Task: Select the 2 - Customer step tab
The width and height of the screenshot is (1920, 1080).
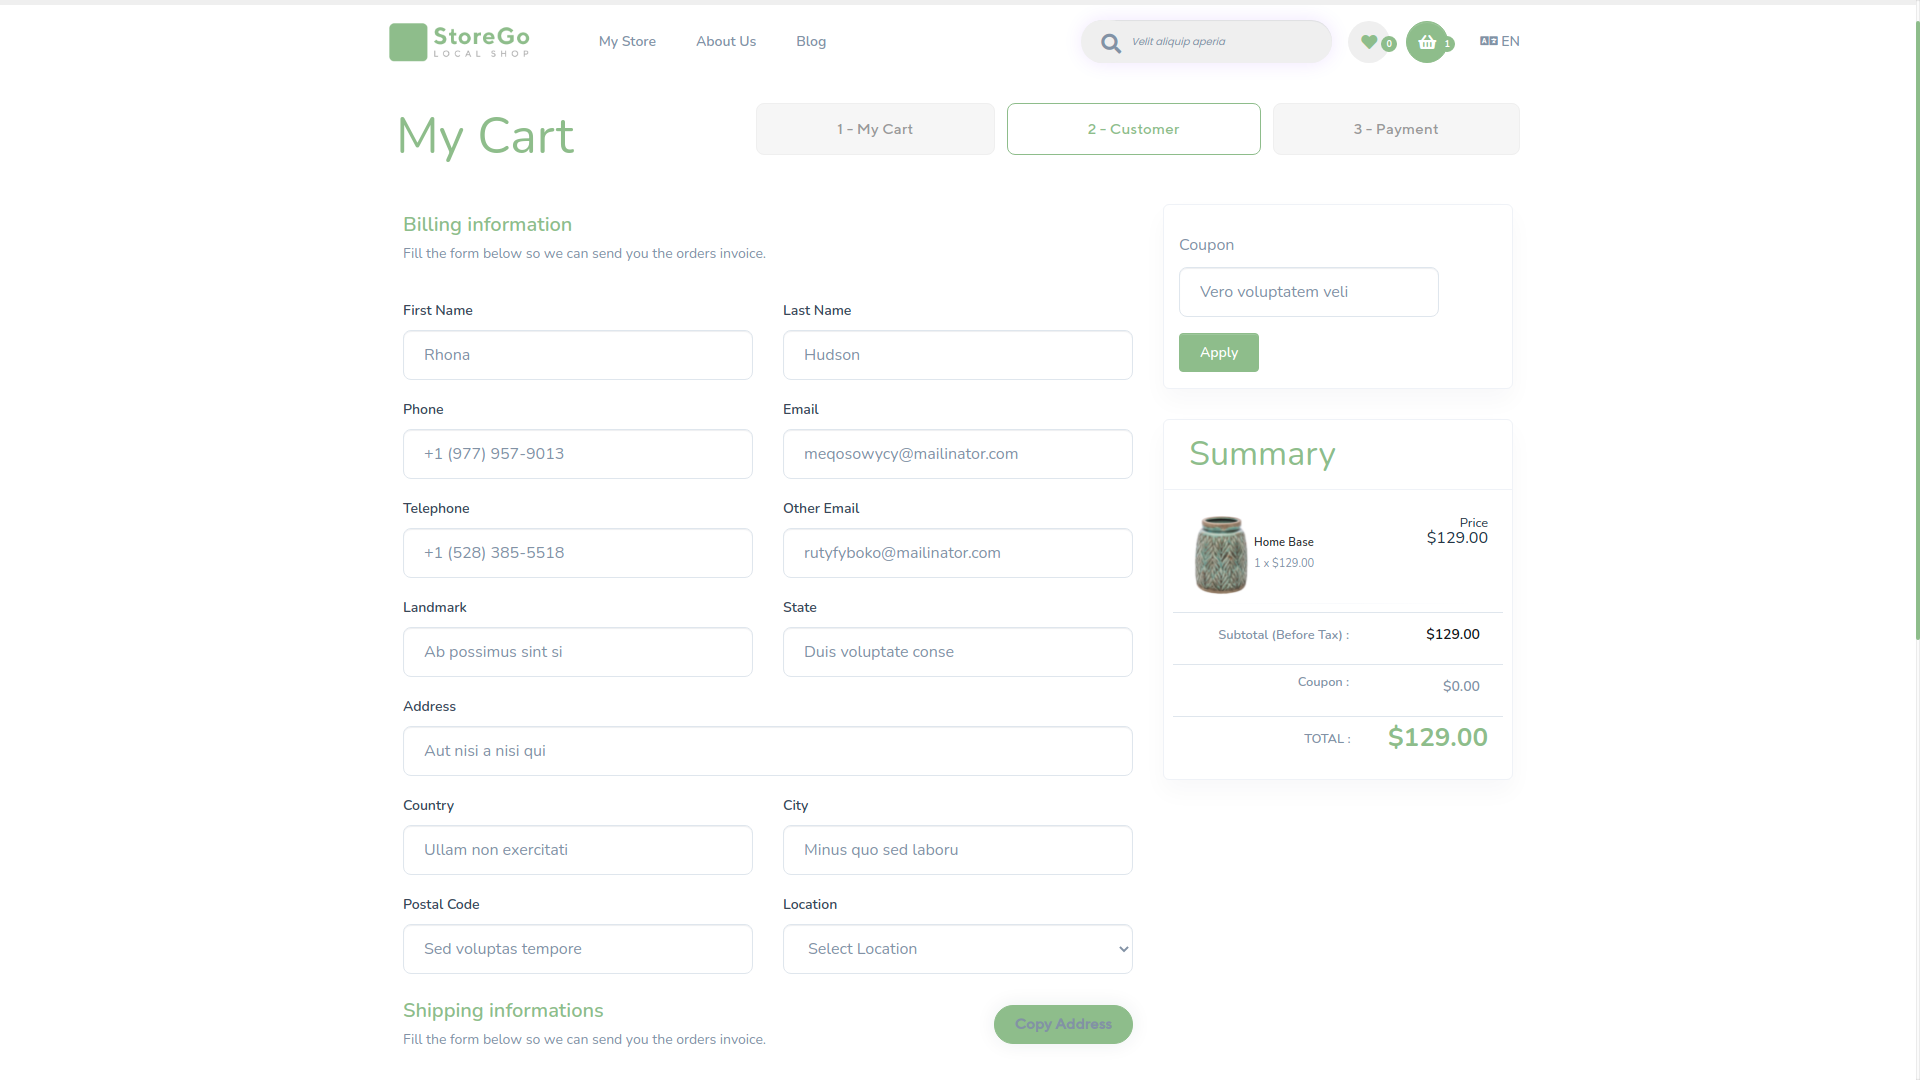Action: pos(1133,129)
